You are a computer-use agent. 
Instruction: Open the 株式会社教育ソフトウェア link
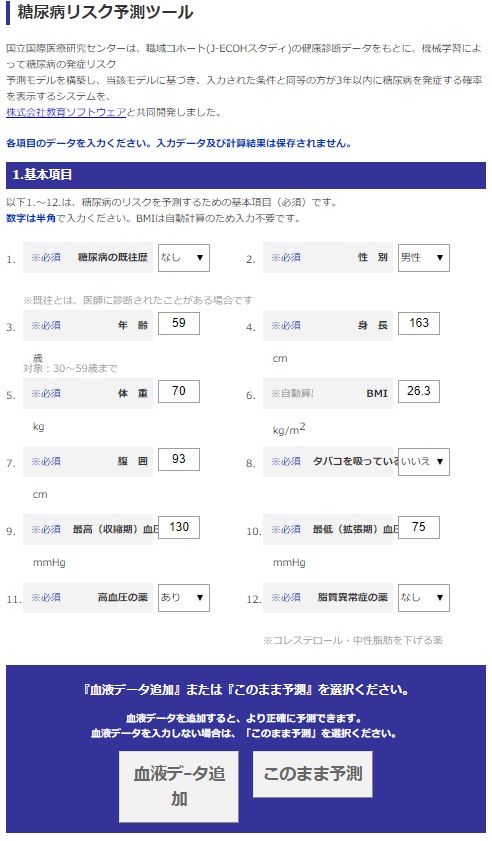(x=66, y=113)
